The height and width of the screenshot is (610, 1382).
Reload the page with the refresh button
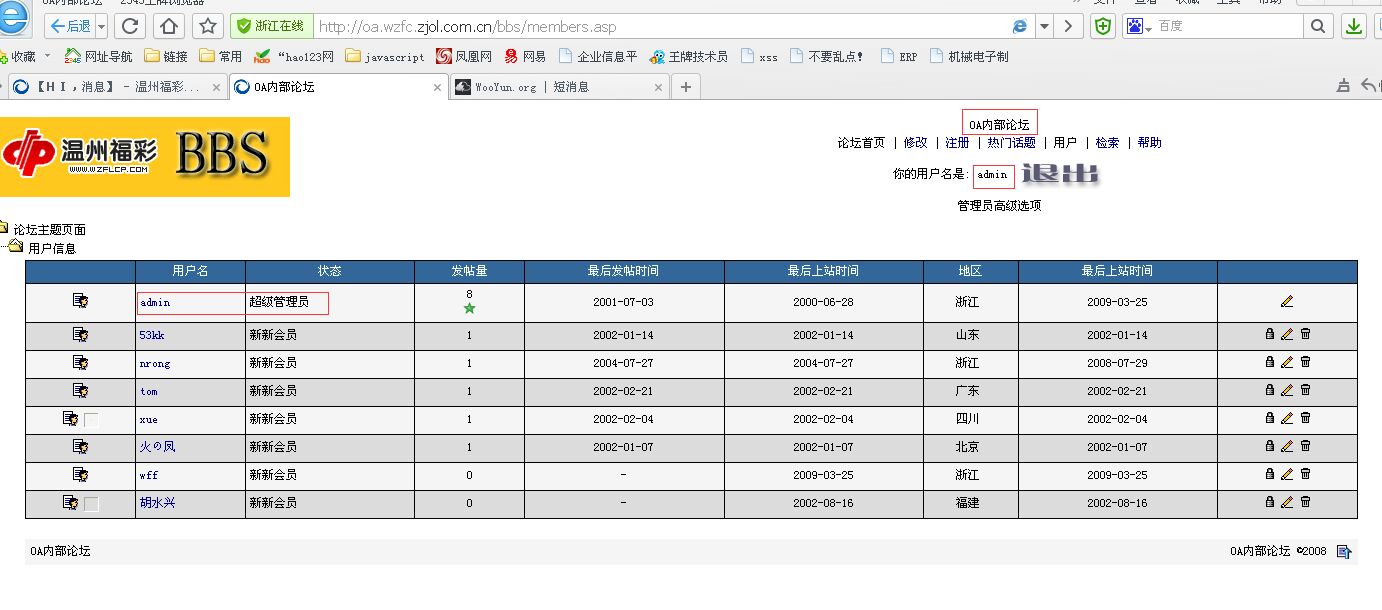coord(130,26)
